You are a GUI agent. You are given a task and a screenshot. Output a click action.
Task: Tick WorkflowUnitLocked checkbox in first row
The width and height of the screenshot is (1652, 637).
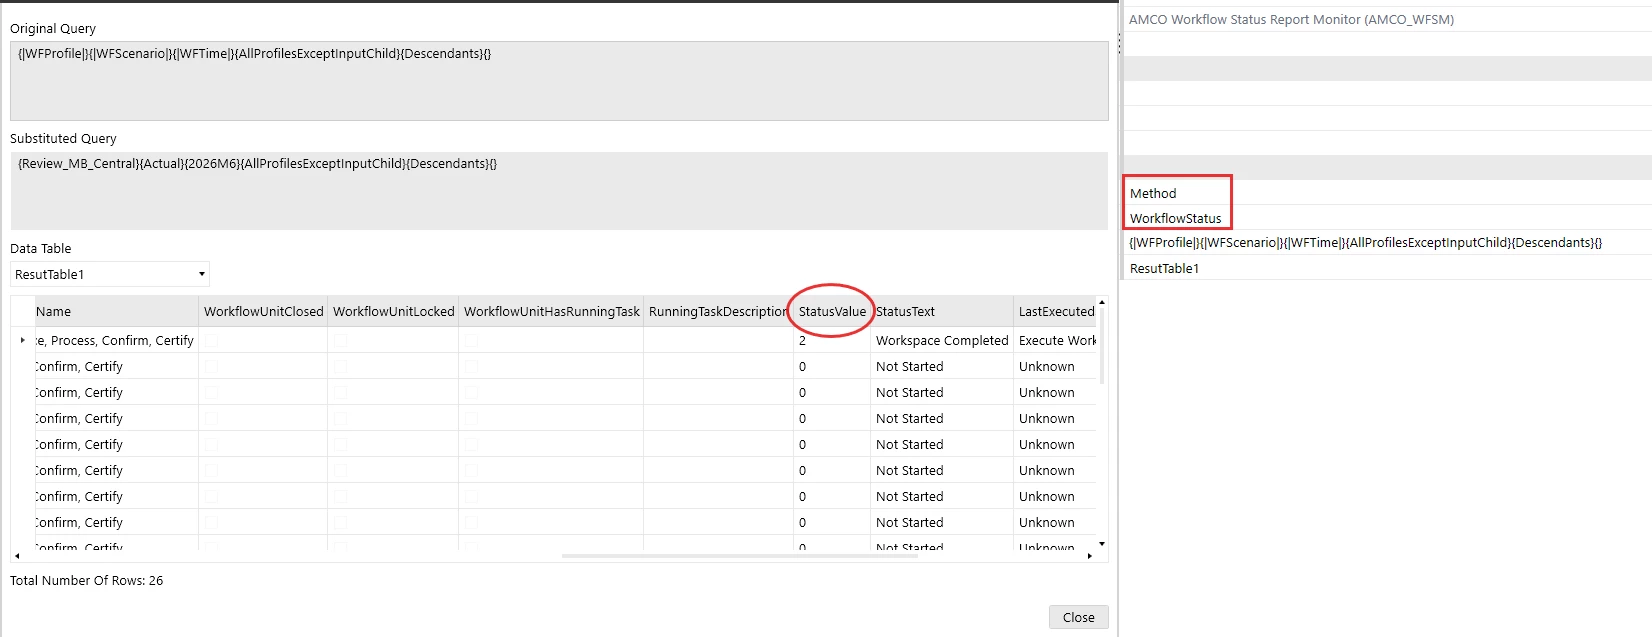coord(340,340)
